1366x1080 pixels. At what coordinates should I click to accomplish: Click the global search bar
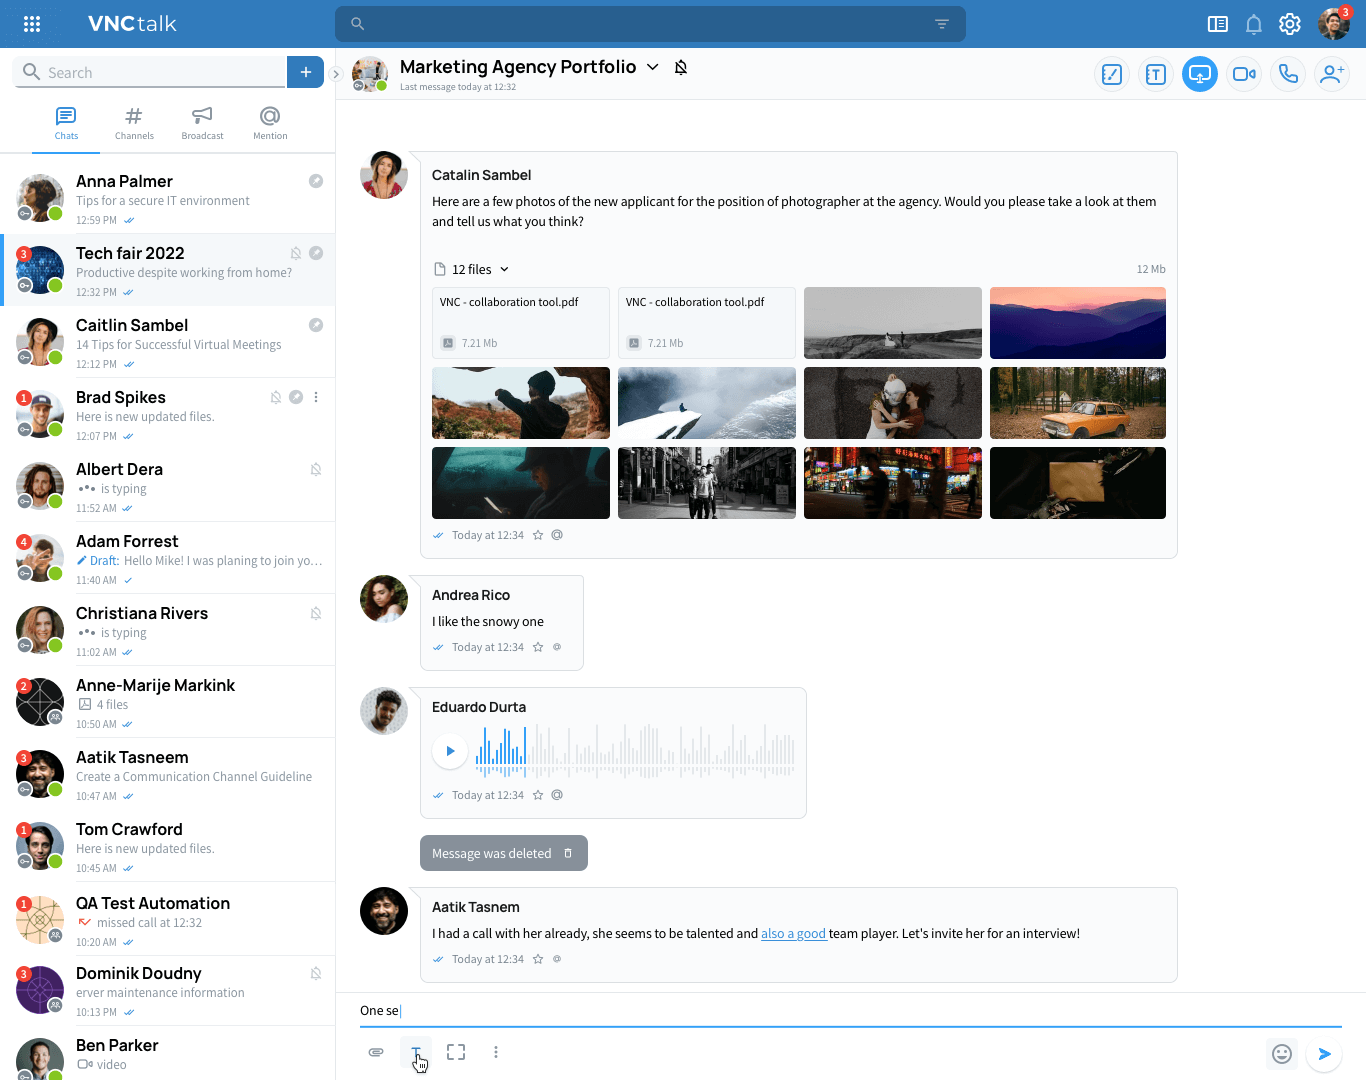(x=650, y=24)
